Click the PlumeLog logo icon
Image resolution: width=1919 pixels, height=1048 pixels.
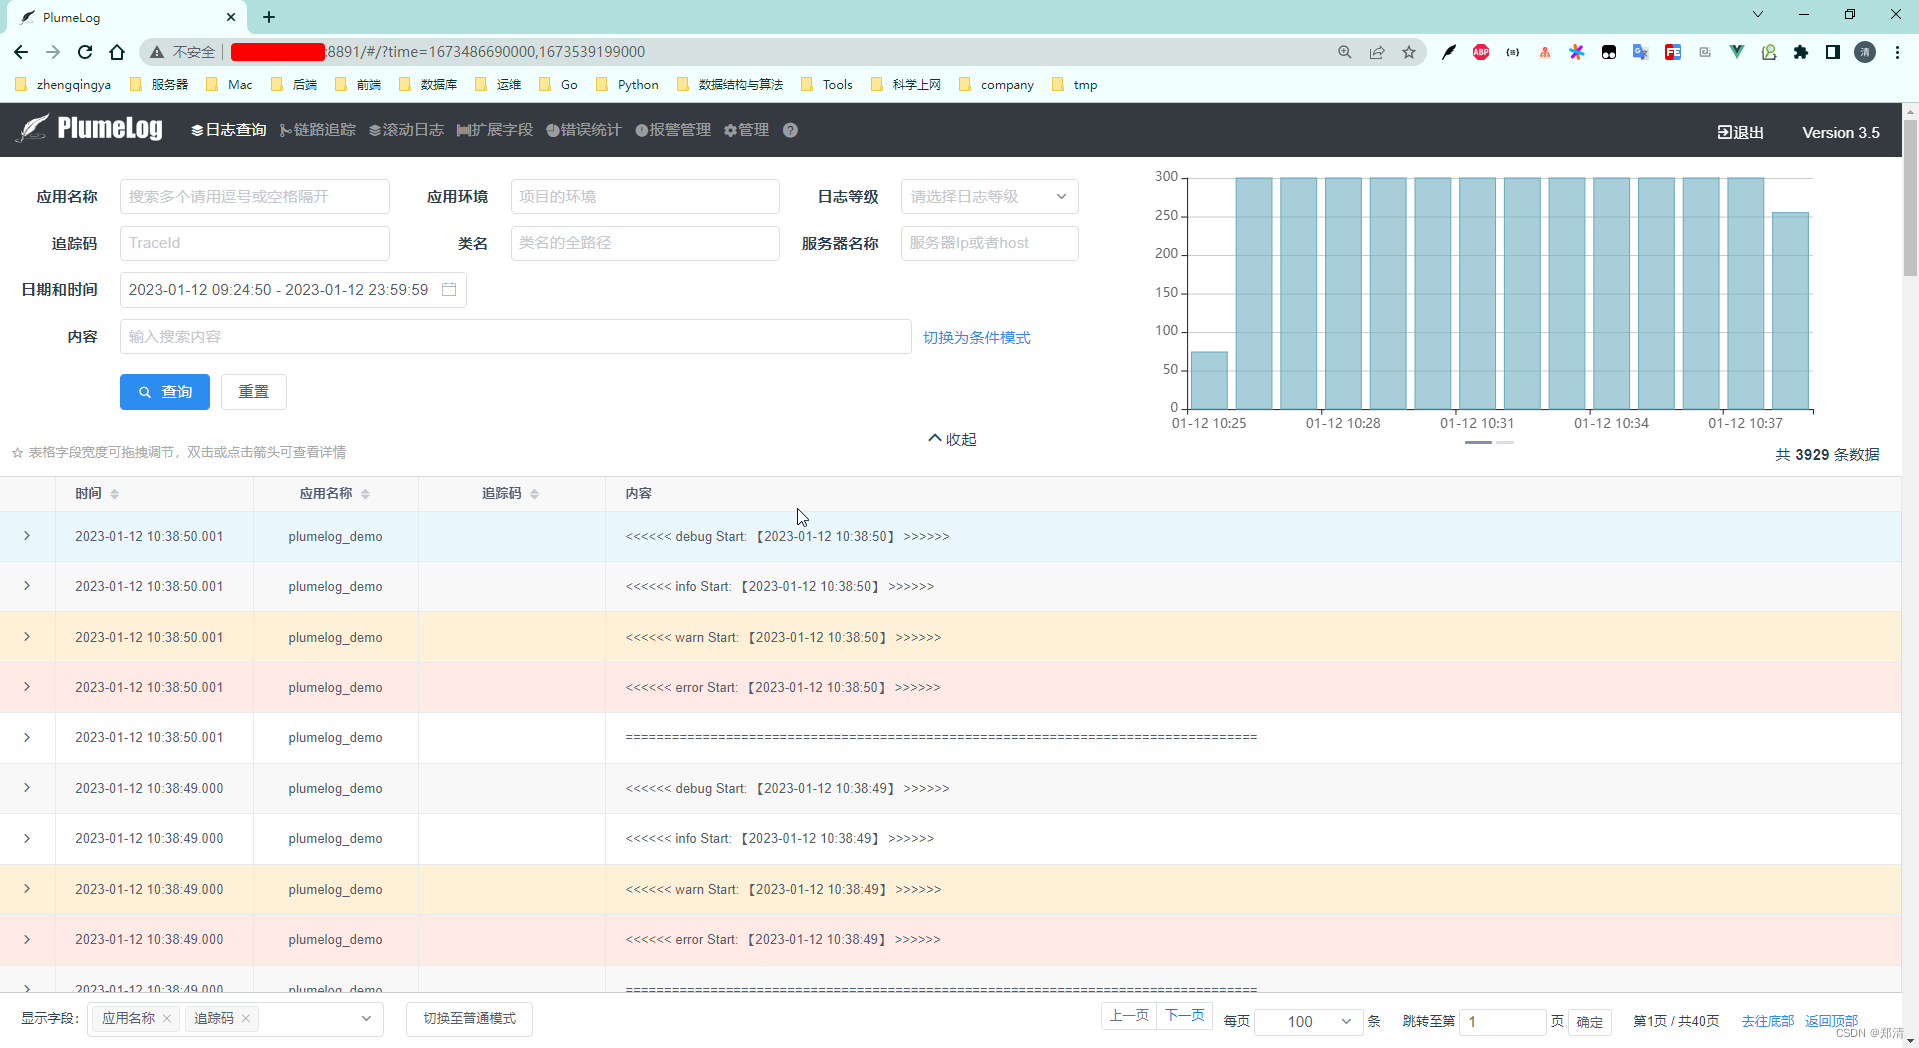(x=32, y=129)
